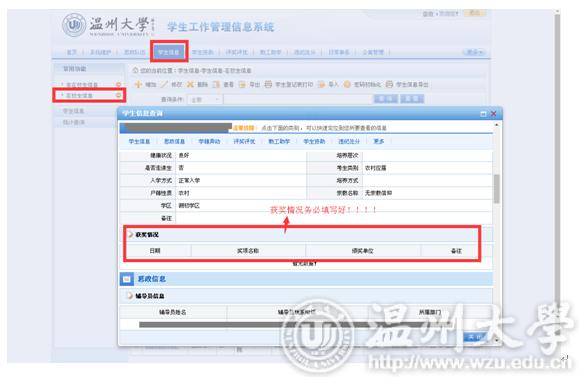Viewport: 579px width, 377px height.
Task: Click the 学生信息导出 export icon
Action: [389, 85]
